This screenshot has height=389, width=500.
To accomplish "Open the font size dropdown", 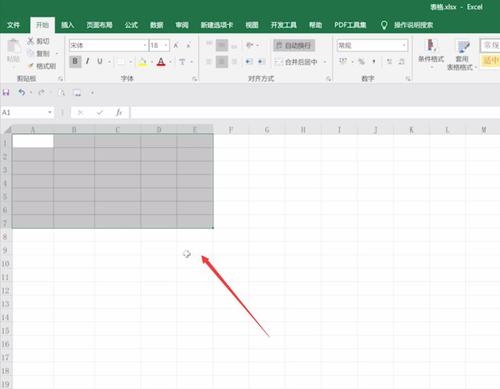I will pyautogui.click(x=166, y=45).
